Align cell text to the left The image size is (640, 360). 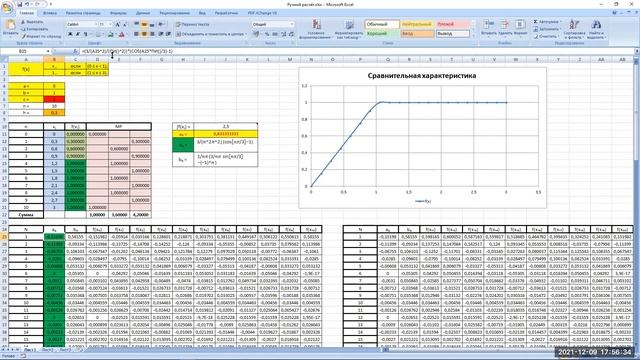pyautogui.click(x=136, y=34)
